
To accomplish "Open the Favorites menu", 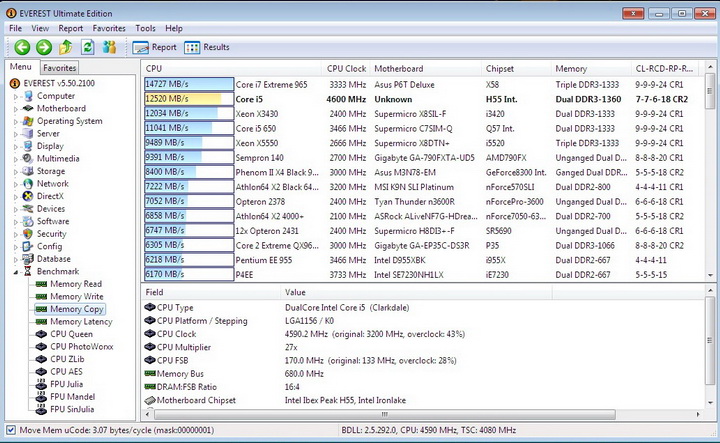I will click(x=109, y=28).
